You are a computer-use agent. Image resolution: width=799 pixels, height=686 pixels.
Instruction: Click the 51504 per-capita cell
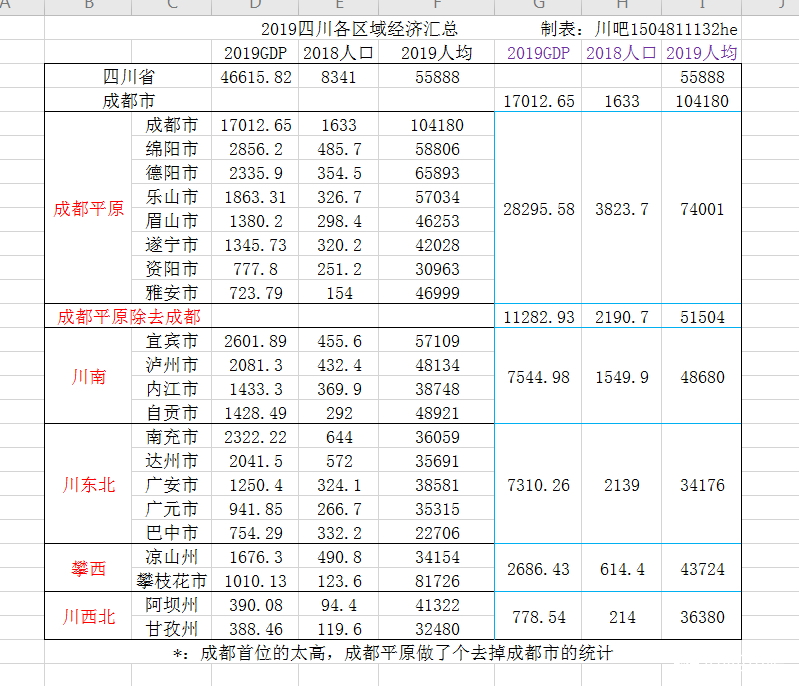pyautogui.click(x=702, y=317)
